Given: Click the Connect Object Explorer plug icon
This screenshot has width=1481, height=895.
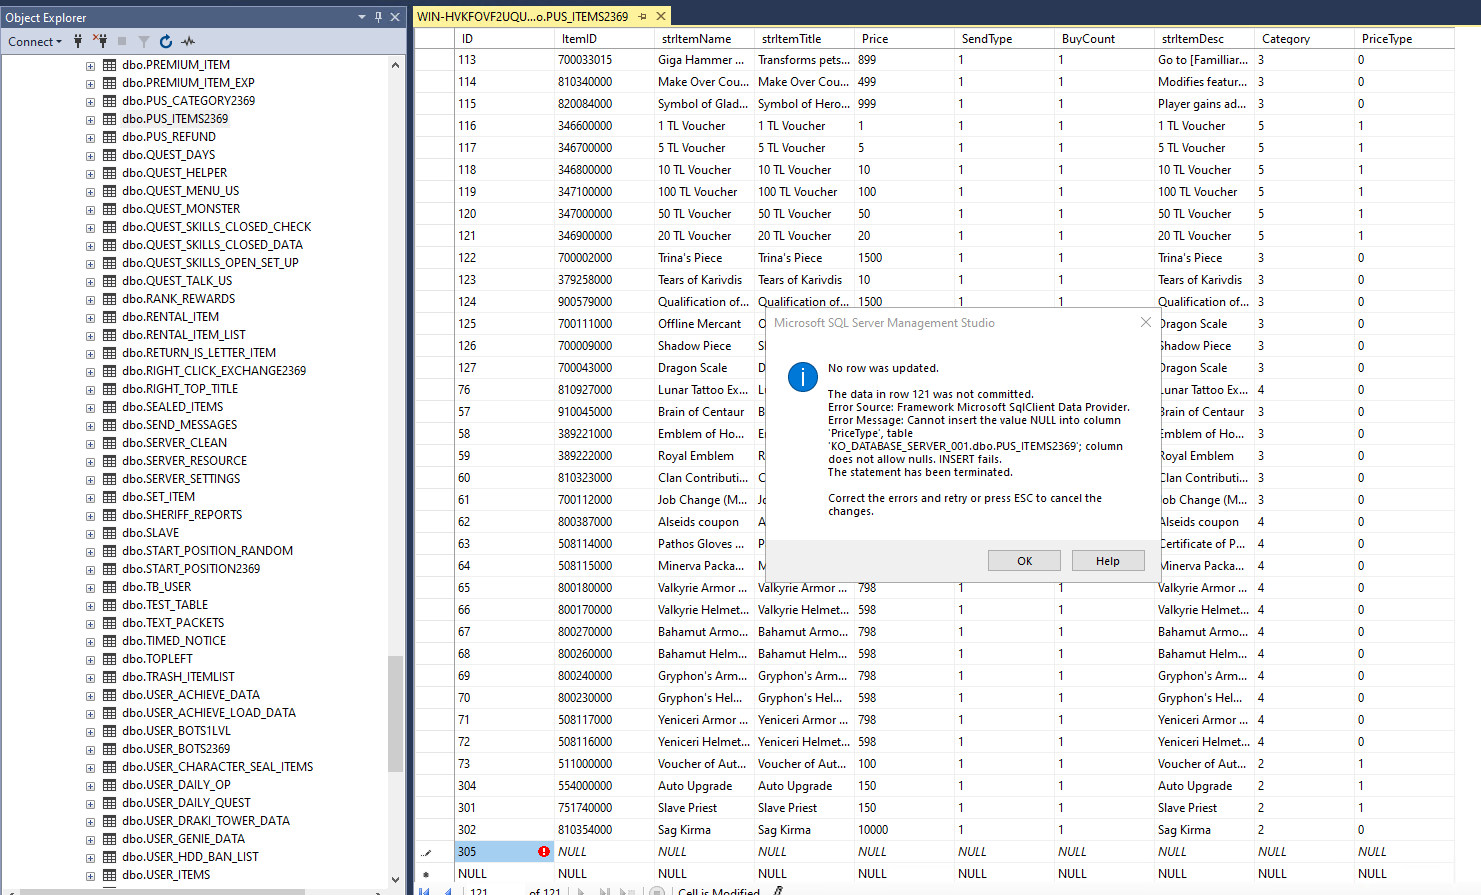Looking at the screenshot, I should [x=79, y=41].
